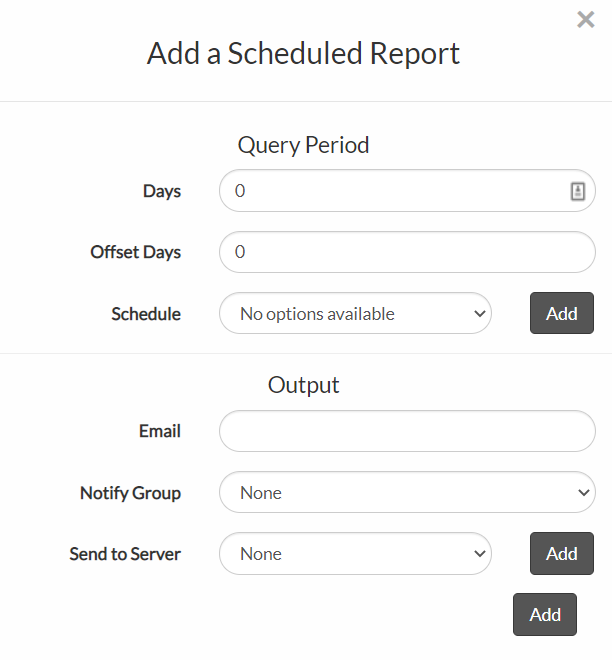The image size is (612, 660).
Task: Click the autofill icon in Days field
Action: click(577, 191)
